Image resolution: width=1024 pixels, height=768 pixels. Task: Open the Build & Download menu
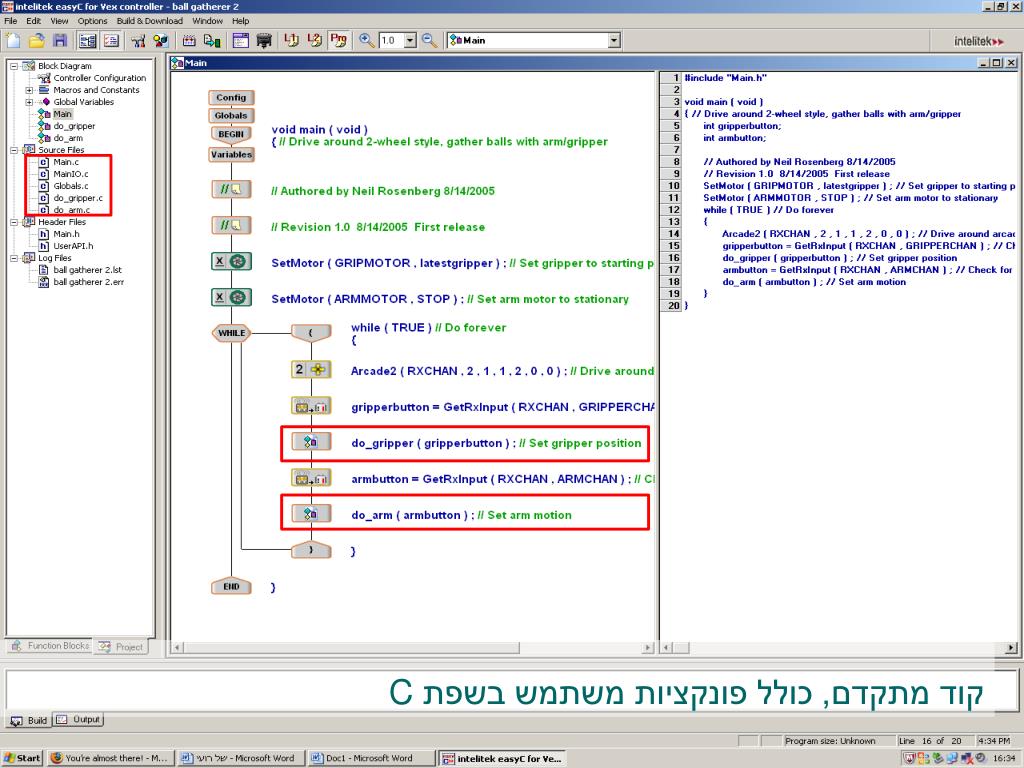pos(150,21)
